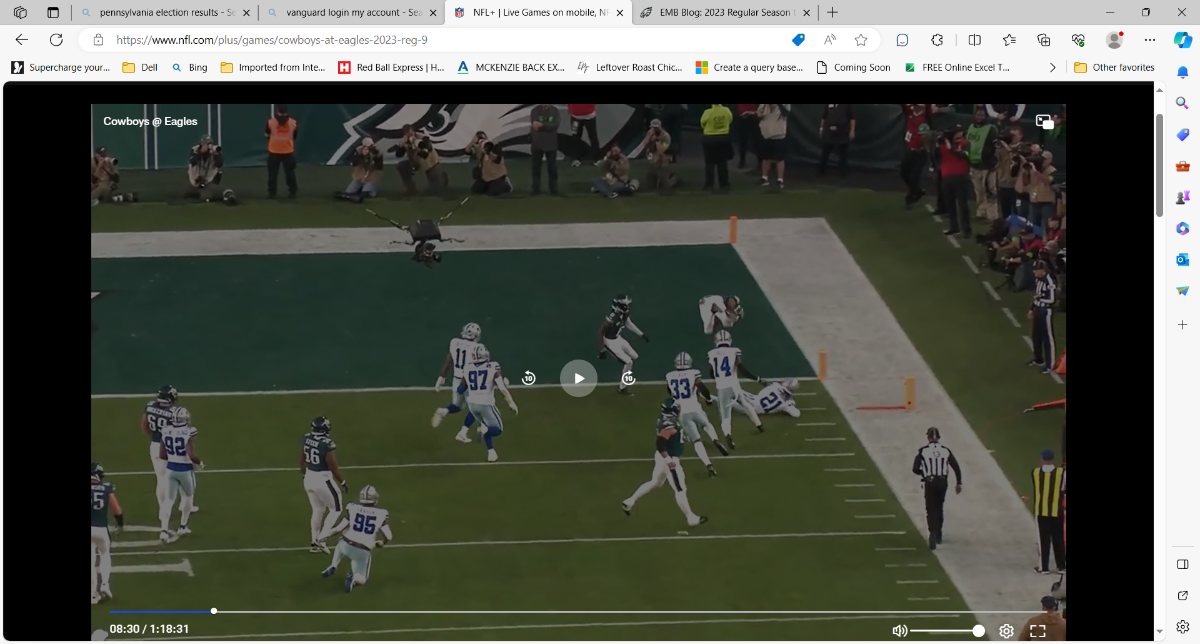Enter fullscreen video mode

click(x=1037, y=631)
